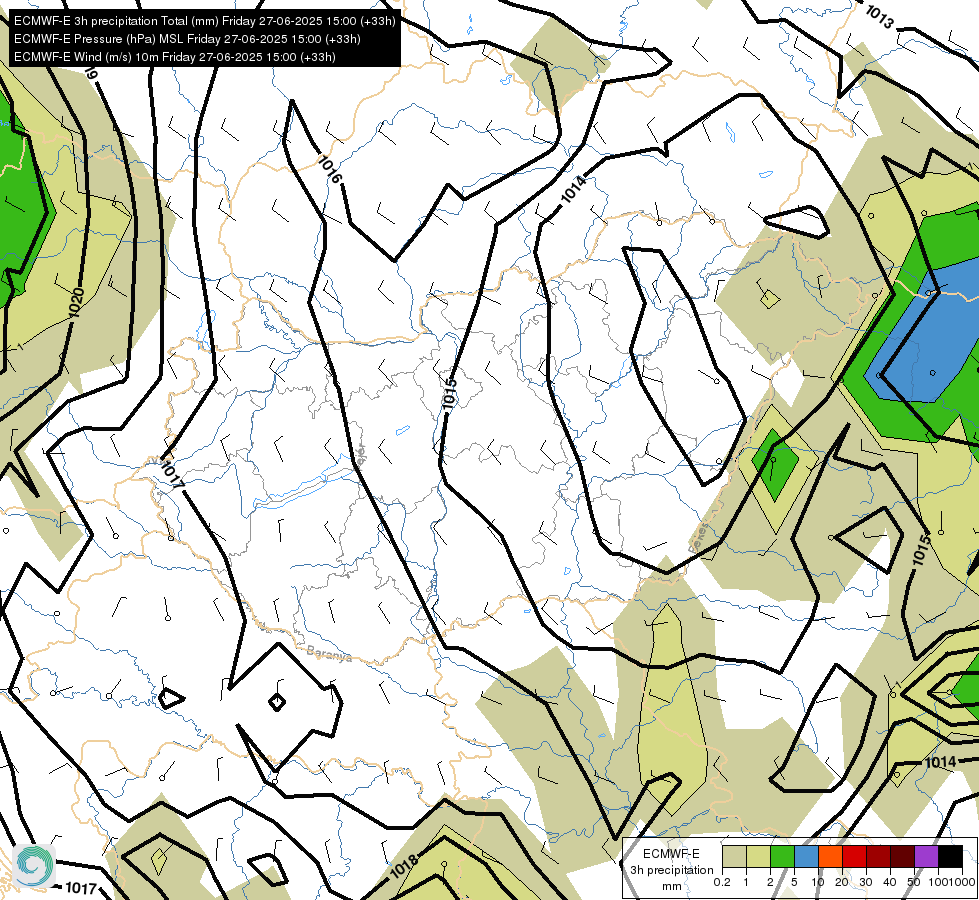This screenshot has width=979, height=900.
Task: Click the 'ECMWF-E' legend title
Action: (671, 854)
